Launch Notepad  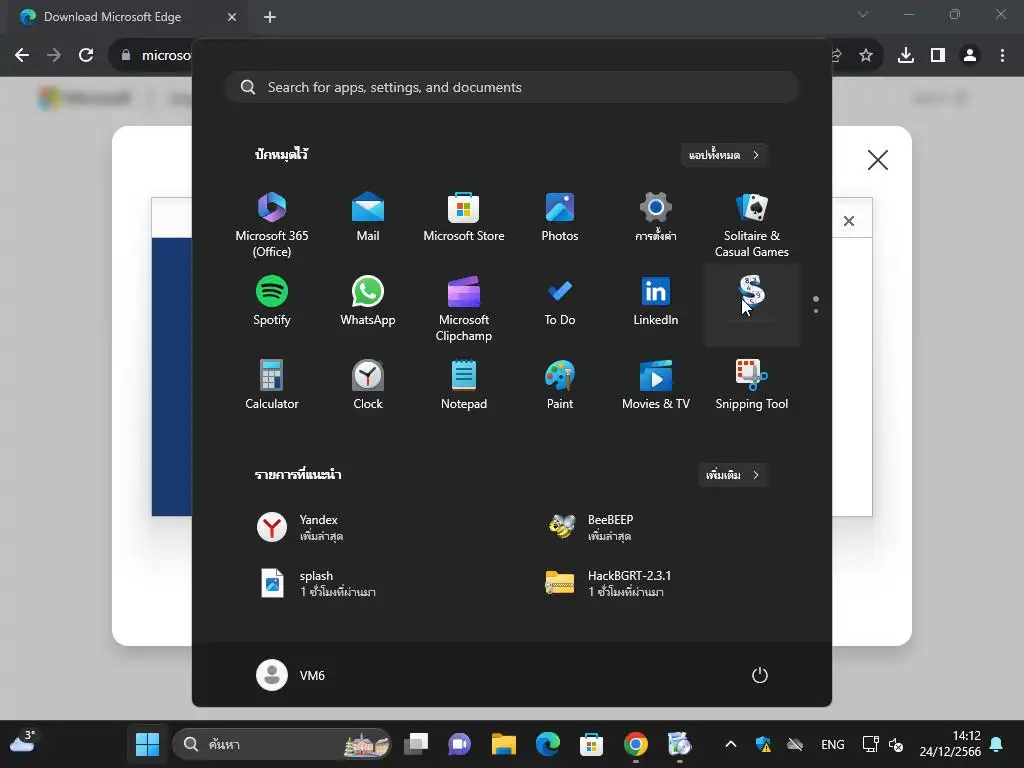pos(464,385)
